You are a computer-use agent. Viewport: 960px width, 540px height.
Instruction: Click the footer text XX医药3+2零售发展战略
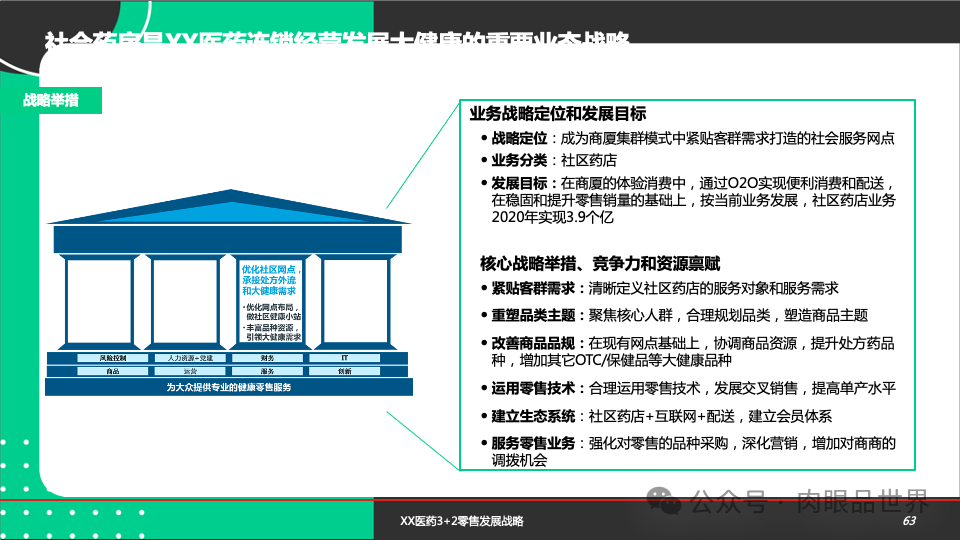coord(462,521)
